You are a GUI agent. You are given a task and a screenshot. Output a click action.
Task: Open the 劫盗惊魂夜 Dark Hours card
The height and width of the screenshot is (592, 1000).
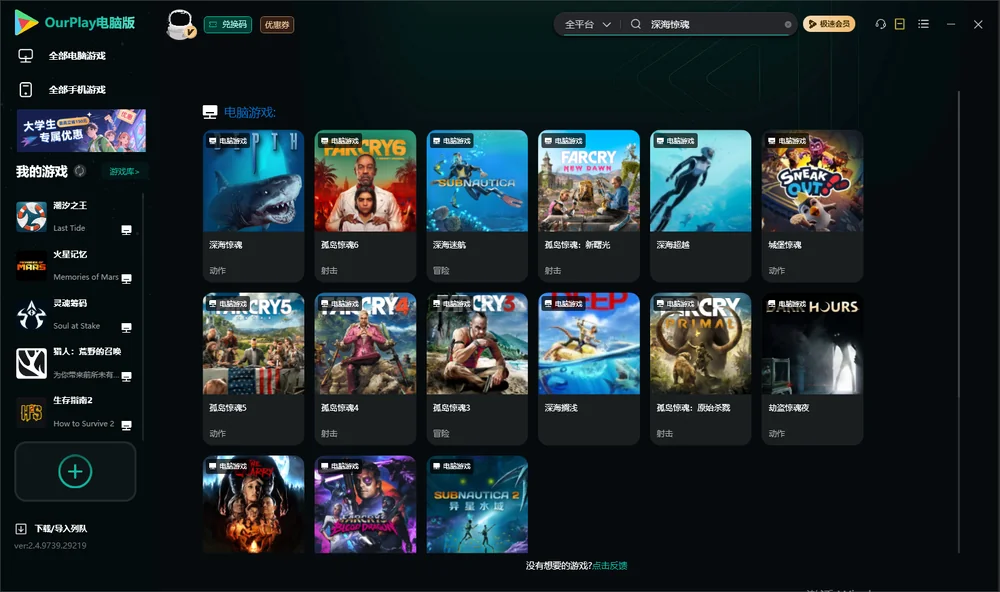tap(812, 369)
